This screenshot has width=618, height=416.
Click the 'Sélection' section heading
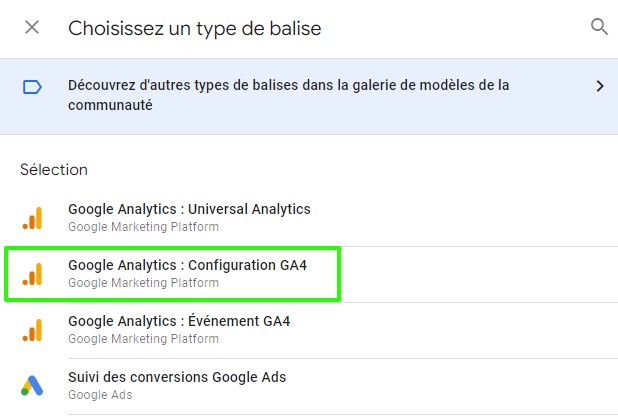tap(54, 170)
